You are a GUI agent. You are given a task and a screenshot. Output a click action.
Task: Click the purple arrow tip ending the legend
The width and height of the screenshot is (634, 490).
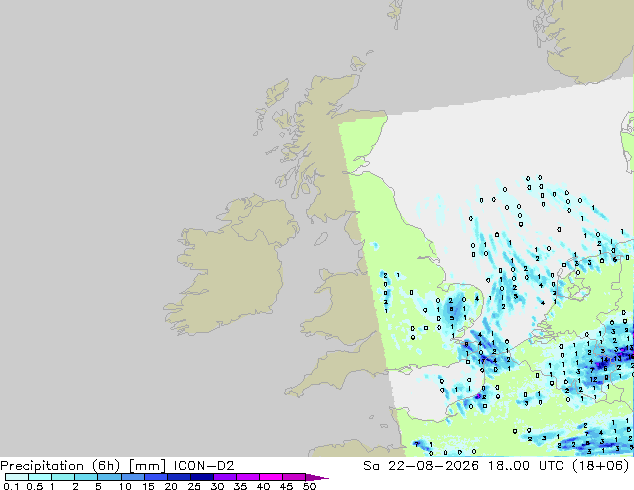[317, 477]
